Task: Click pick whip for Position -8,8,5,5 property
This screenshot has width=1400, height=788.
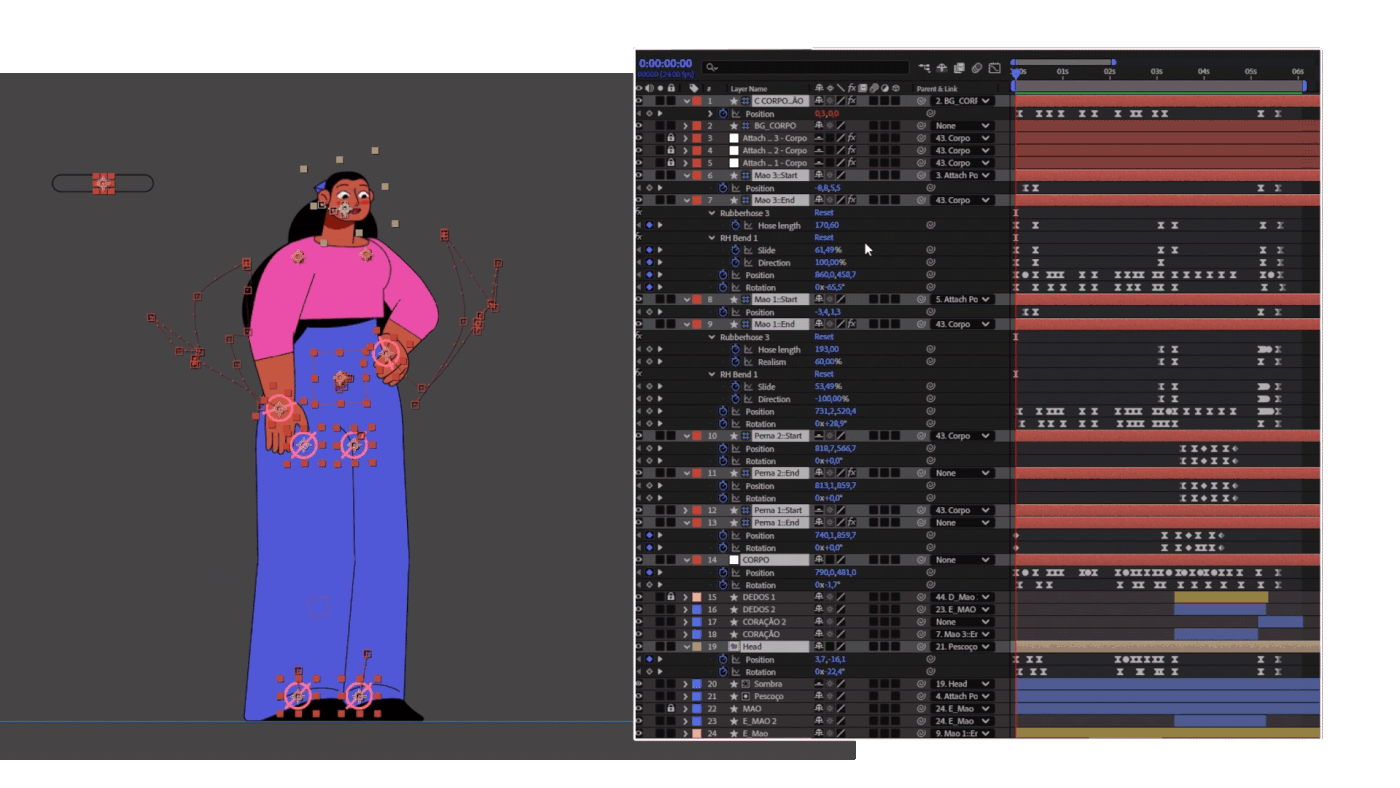Action: 931,188
